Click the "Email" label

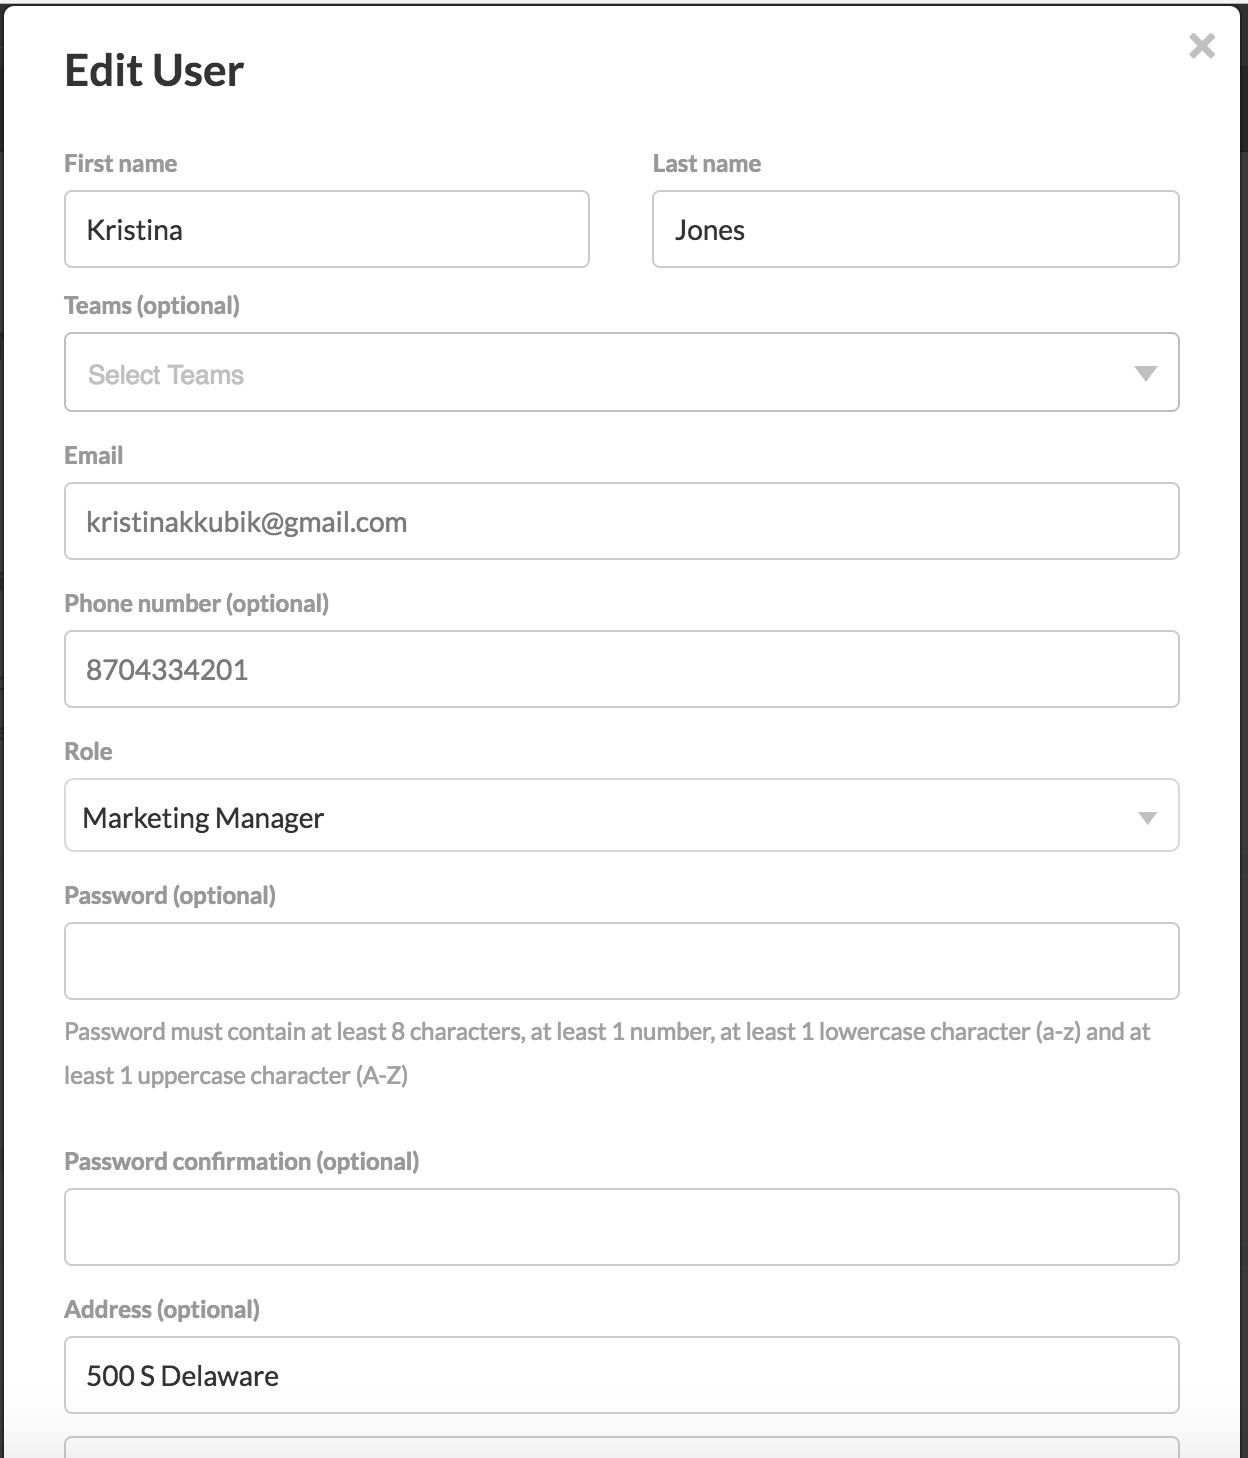(94, 456)
